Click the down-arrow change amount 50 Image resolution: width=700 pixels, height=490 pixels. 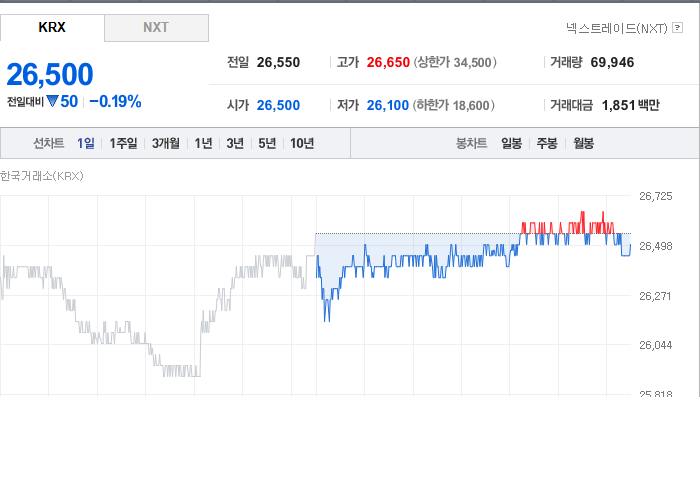pyautogui.click(x=62, y=102)
